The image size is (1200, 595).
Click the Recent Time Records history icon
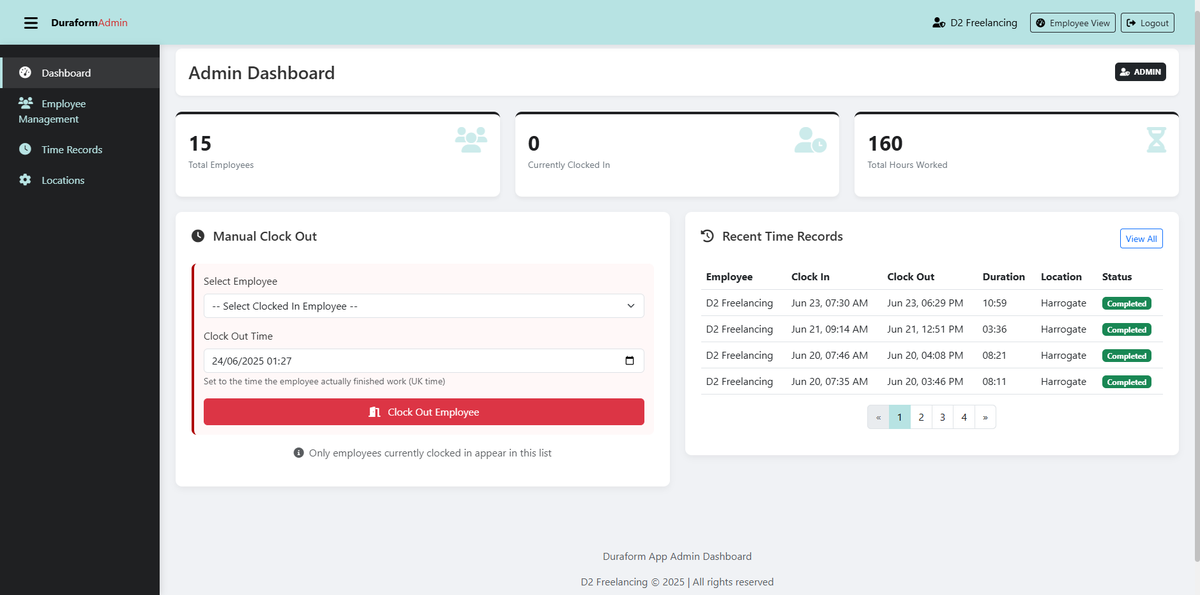(x=707, y=237)
